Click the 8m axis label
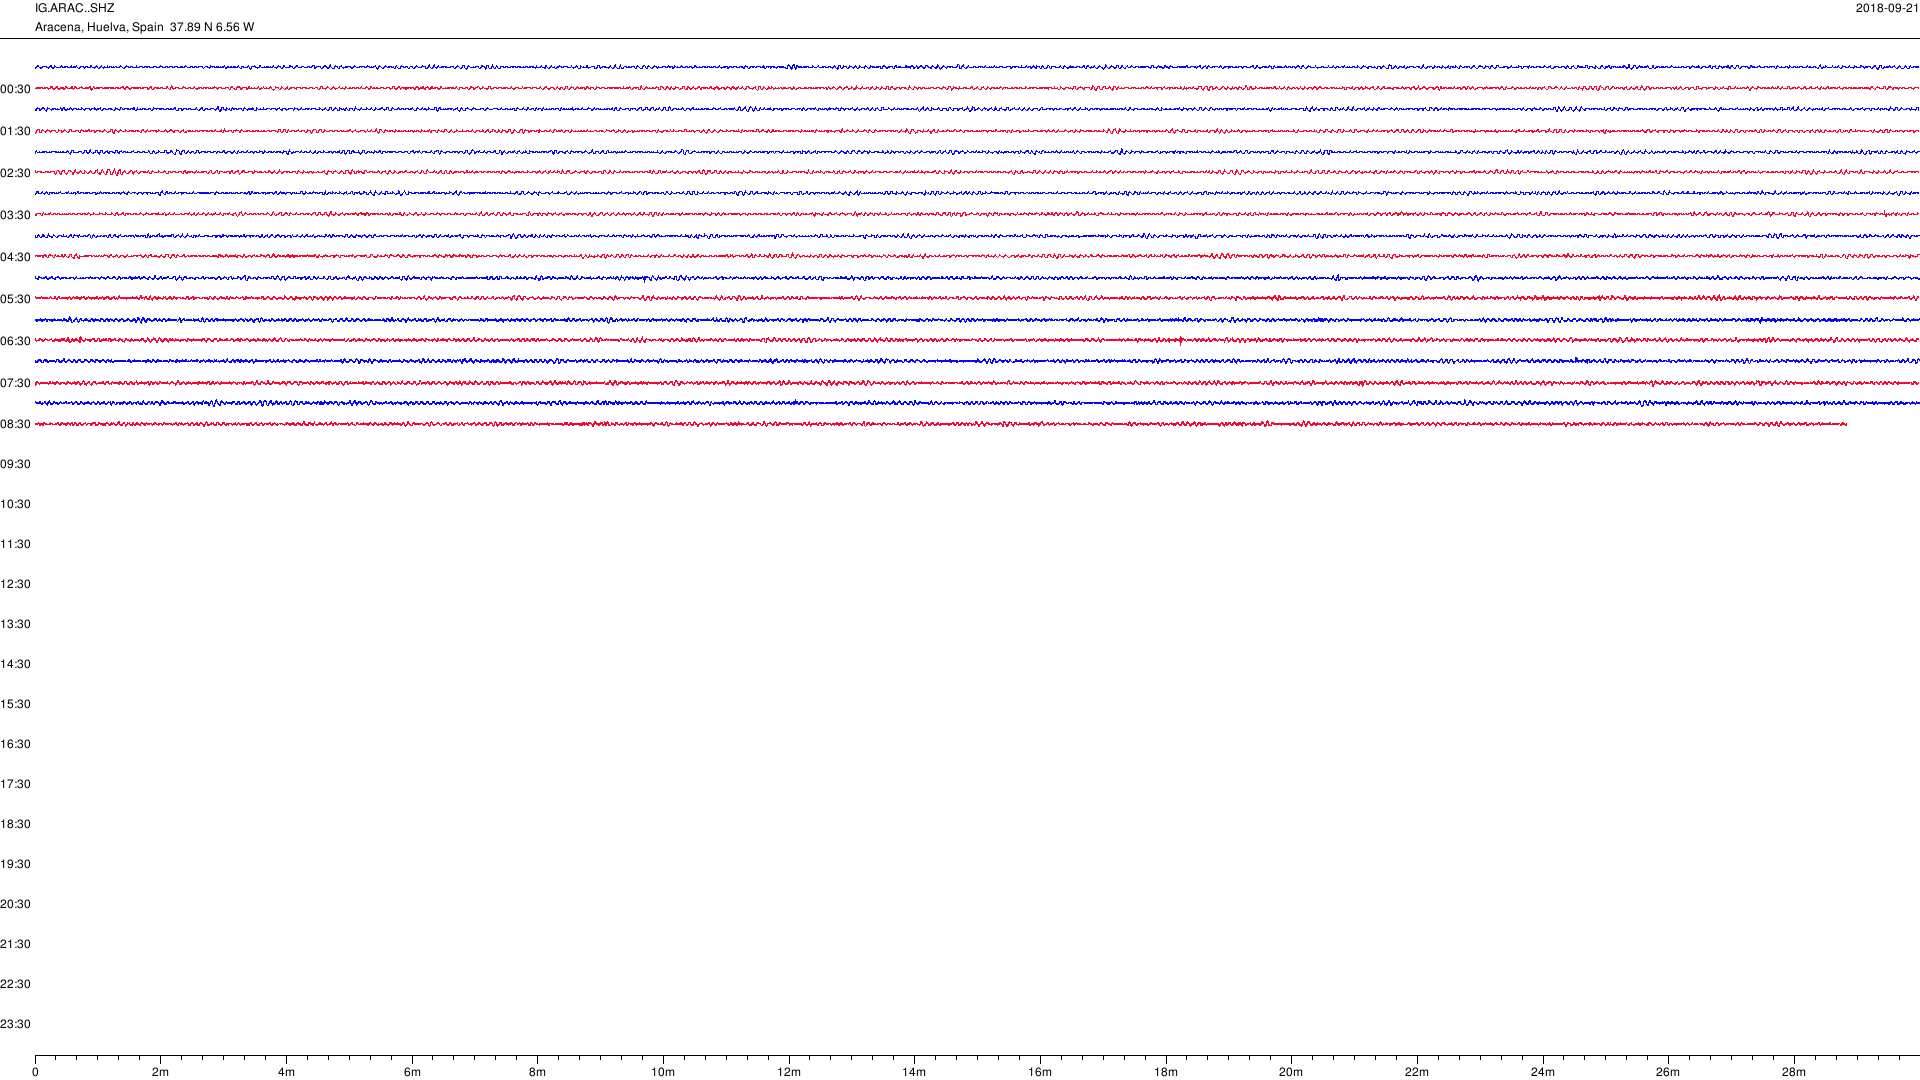The width and height of the screenshot is (1920, 1080). coord(537,1072)
